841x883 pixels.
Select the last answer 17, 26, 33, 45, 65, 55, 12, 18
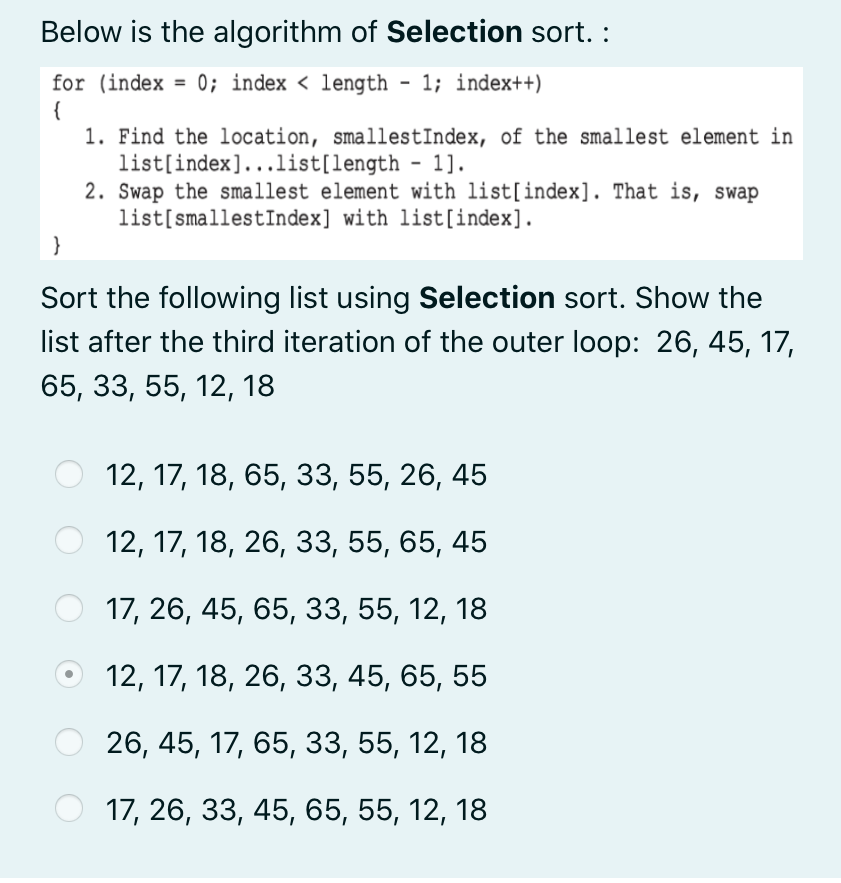tap(293, 809)
